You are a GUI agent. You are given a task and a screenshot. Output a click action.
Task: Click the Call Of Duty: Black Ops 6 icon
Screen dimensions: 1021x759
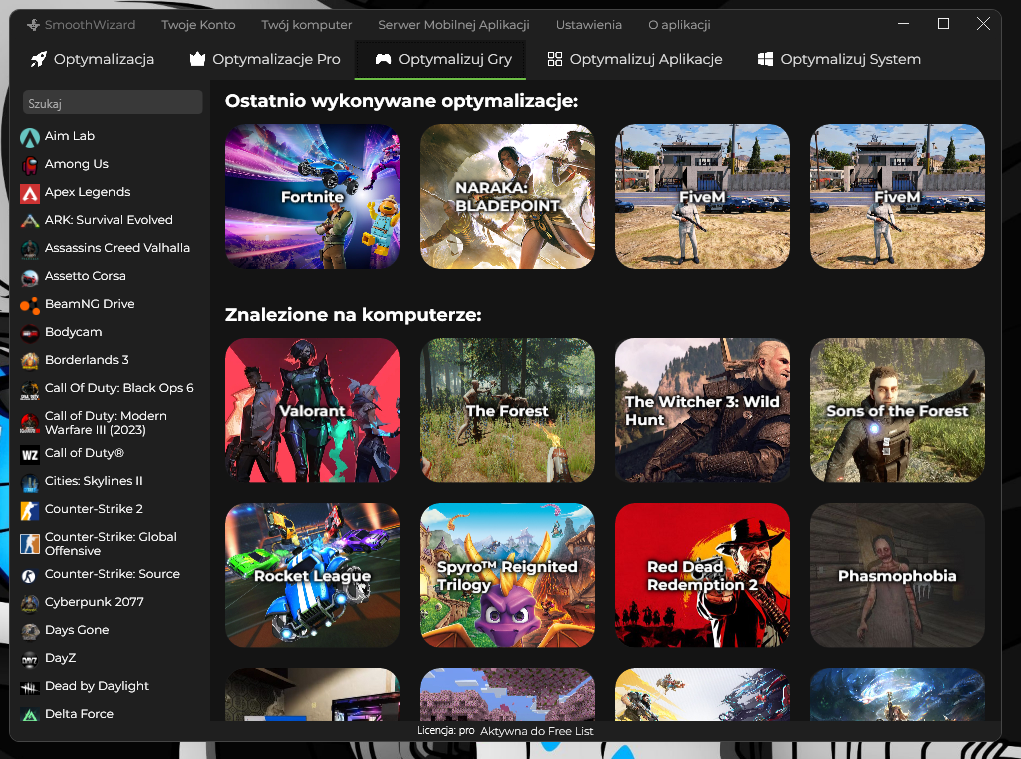(x=30, y=389)
